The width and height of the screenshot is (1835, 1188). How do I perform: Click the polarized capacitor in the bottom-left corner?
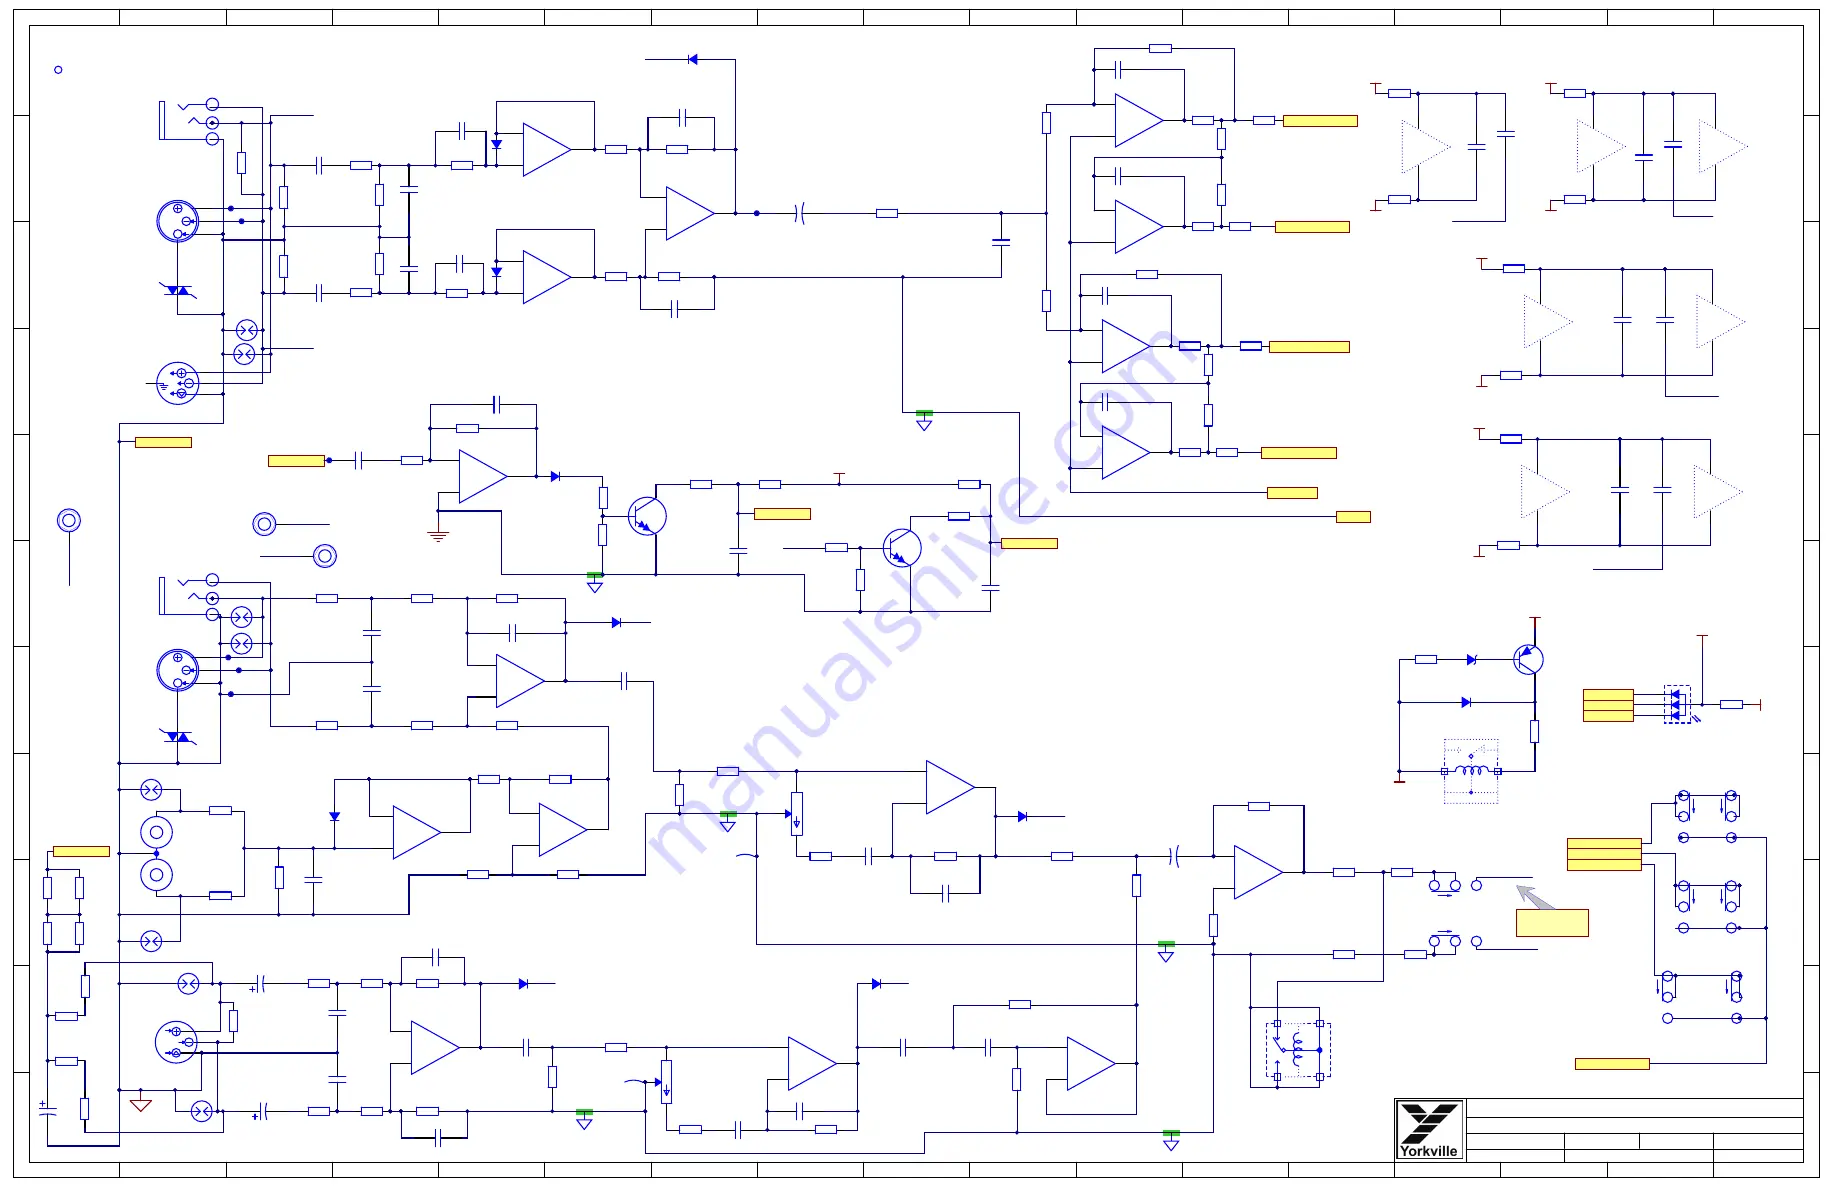pos(47,1110)
